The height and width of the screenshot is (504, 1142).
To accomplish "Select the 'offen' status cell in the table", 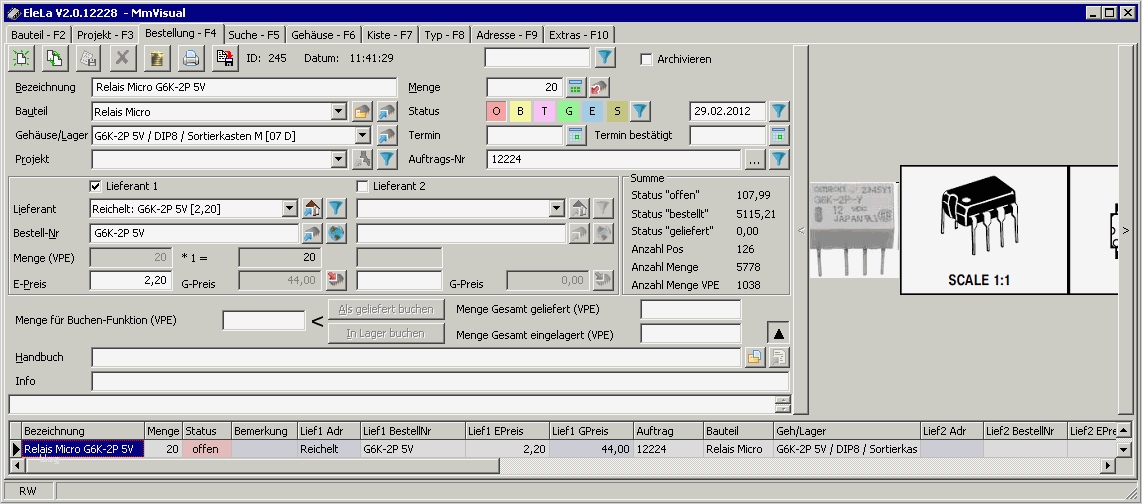I will point(206,449).
